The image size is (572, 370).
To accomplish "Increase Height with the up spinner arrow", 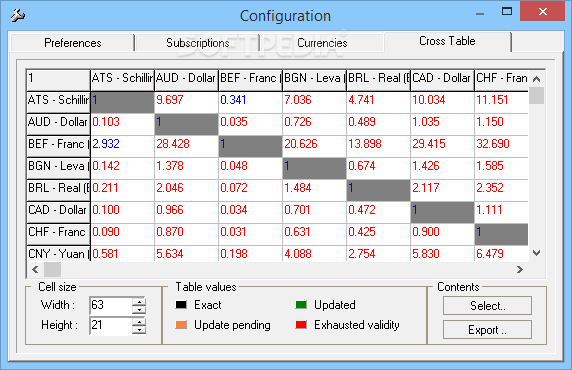I will coord(139,321).
